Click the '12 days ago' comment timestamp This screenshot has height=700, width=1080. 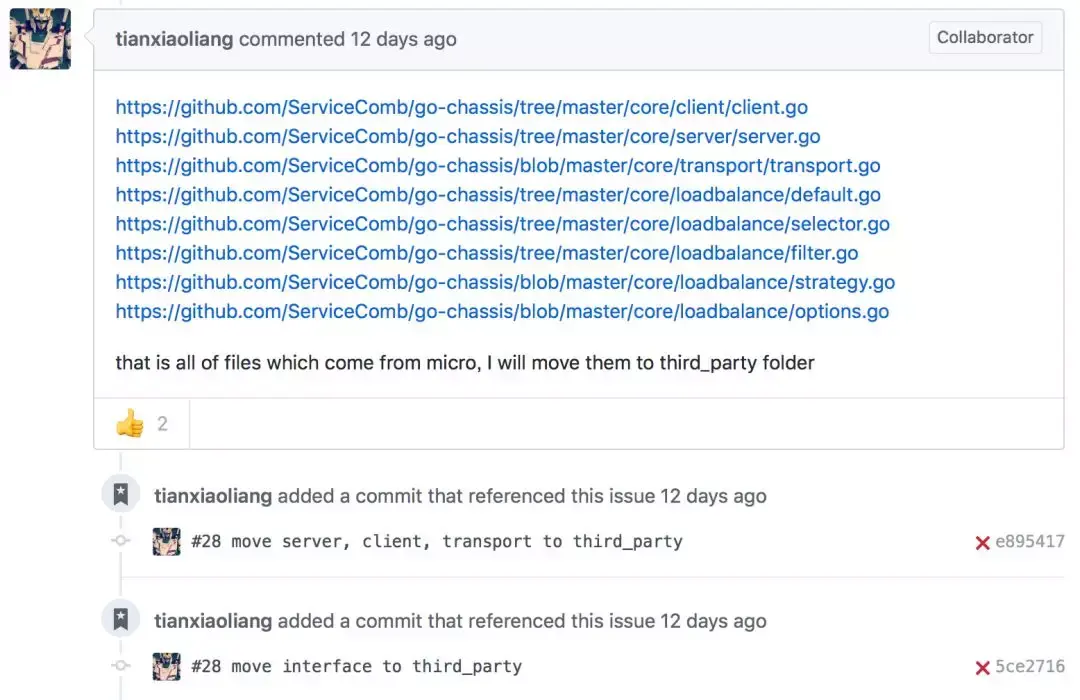tap(403, 40)
